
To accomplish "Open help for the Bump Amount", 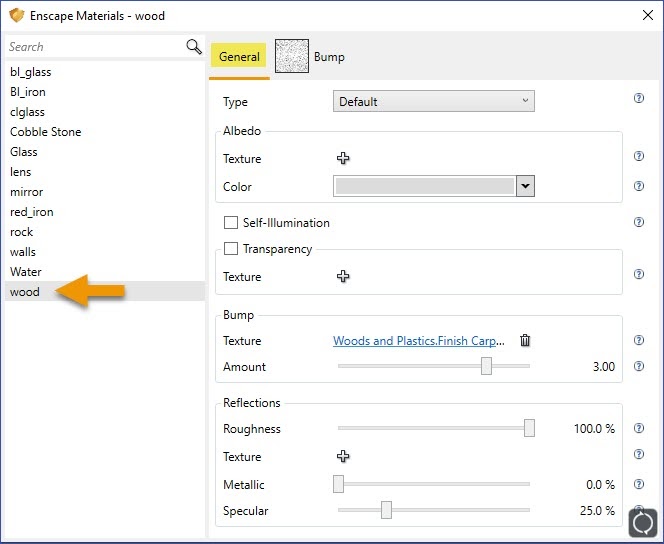I will tap(639, 366).
